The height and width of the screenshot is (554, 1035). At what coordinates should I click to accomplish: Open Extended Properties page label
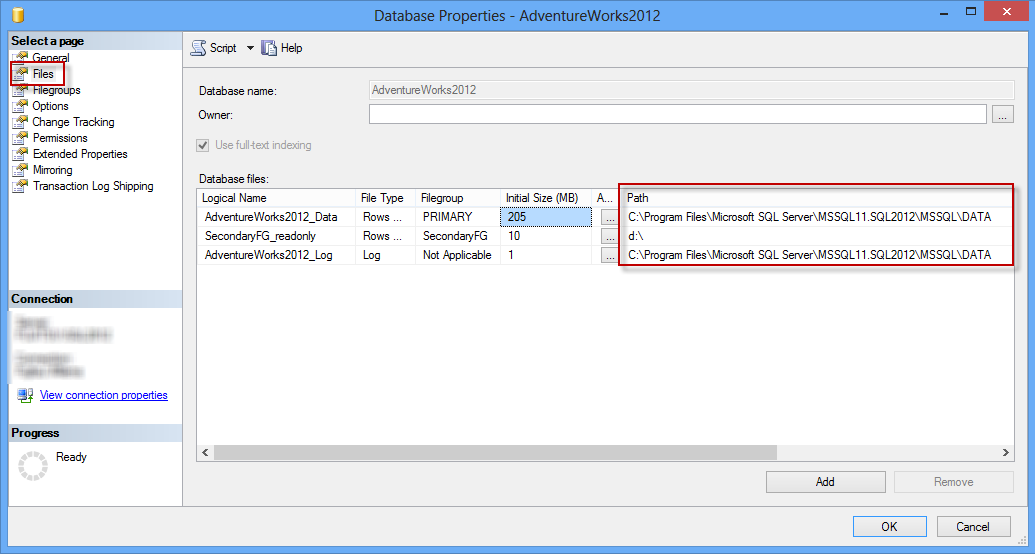pos(80,154)
